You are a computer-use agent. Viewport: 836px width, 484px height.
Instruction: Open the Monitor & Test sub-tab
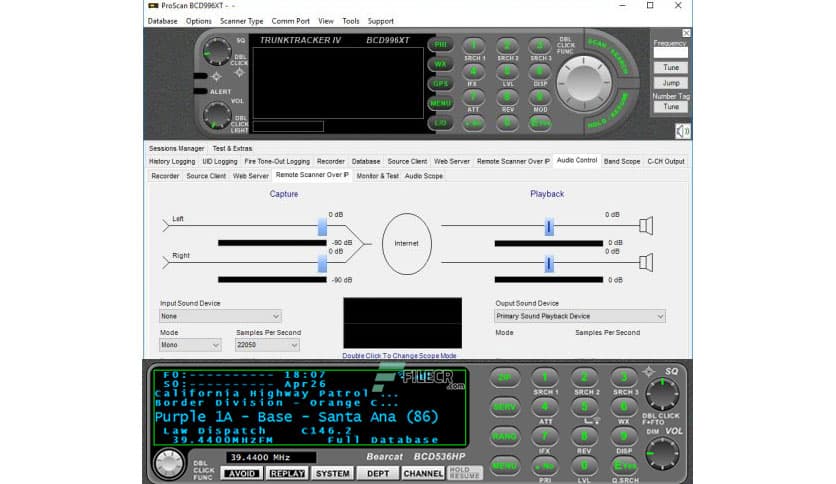tap(377, 176)
